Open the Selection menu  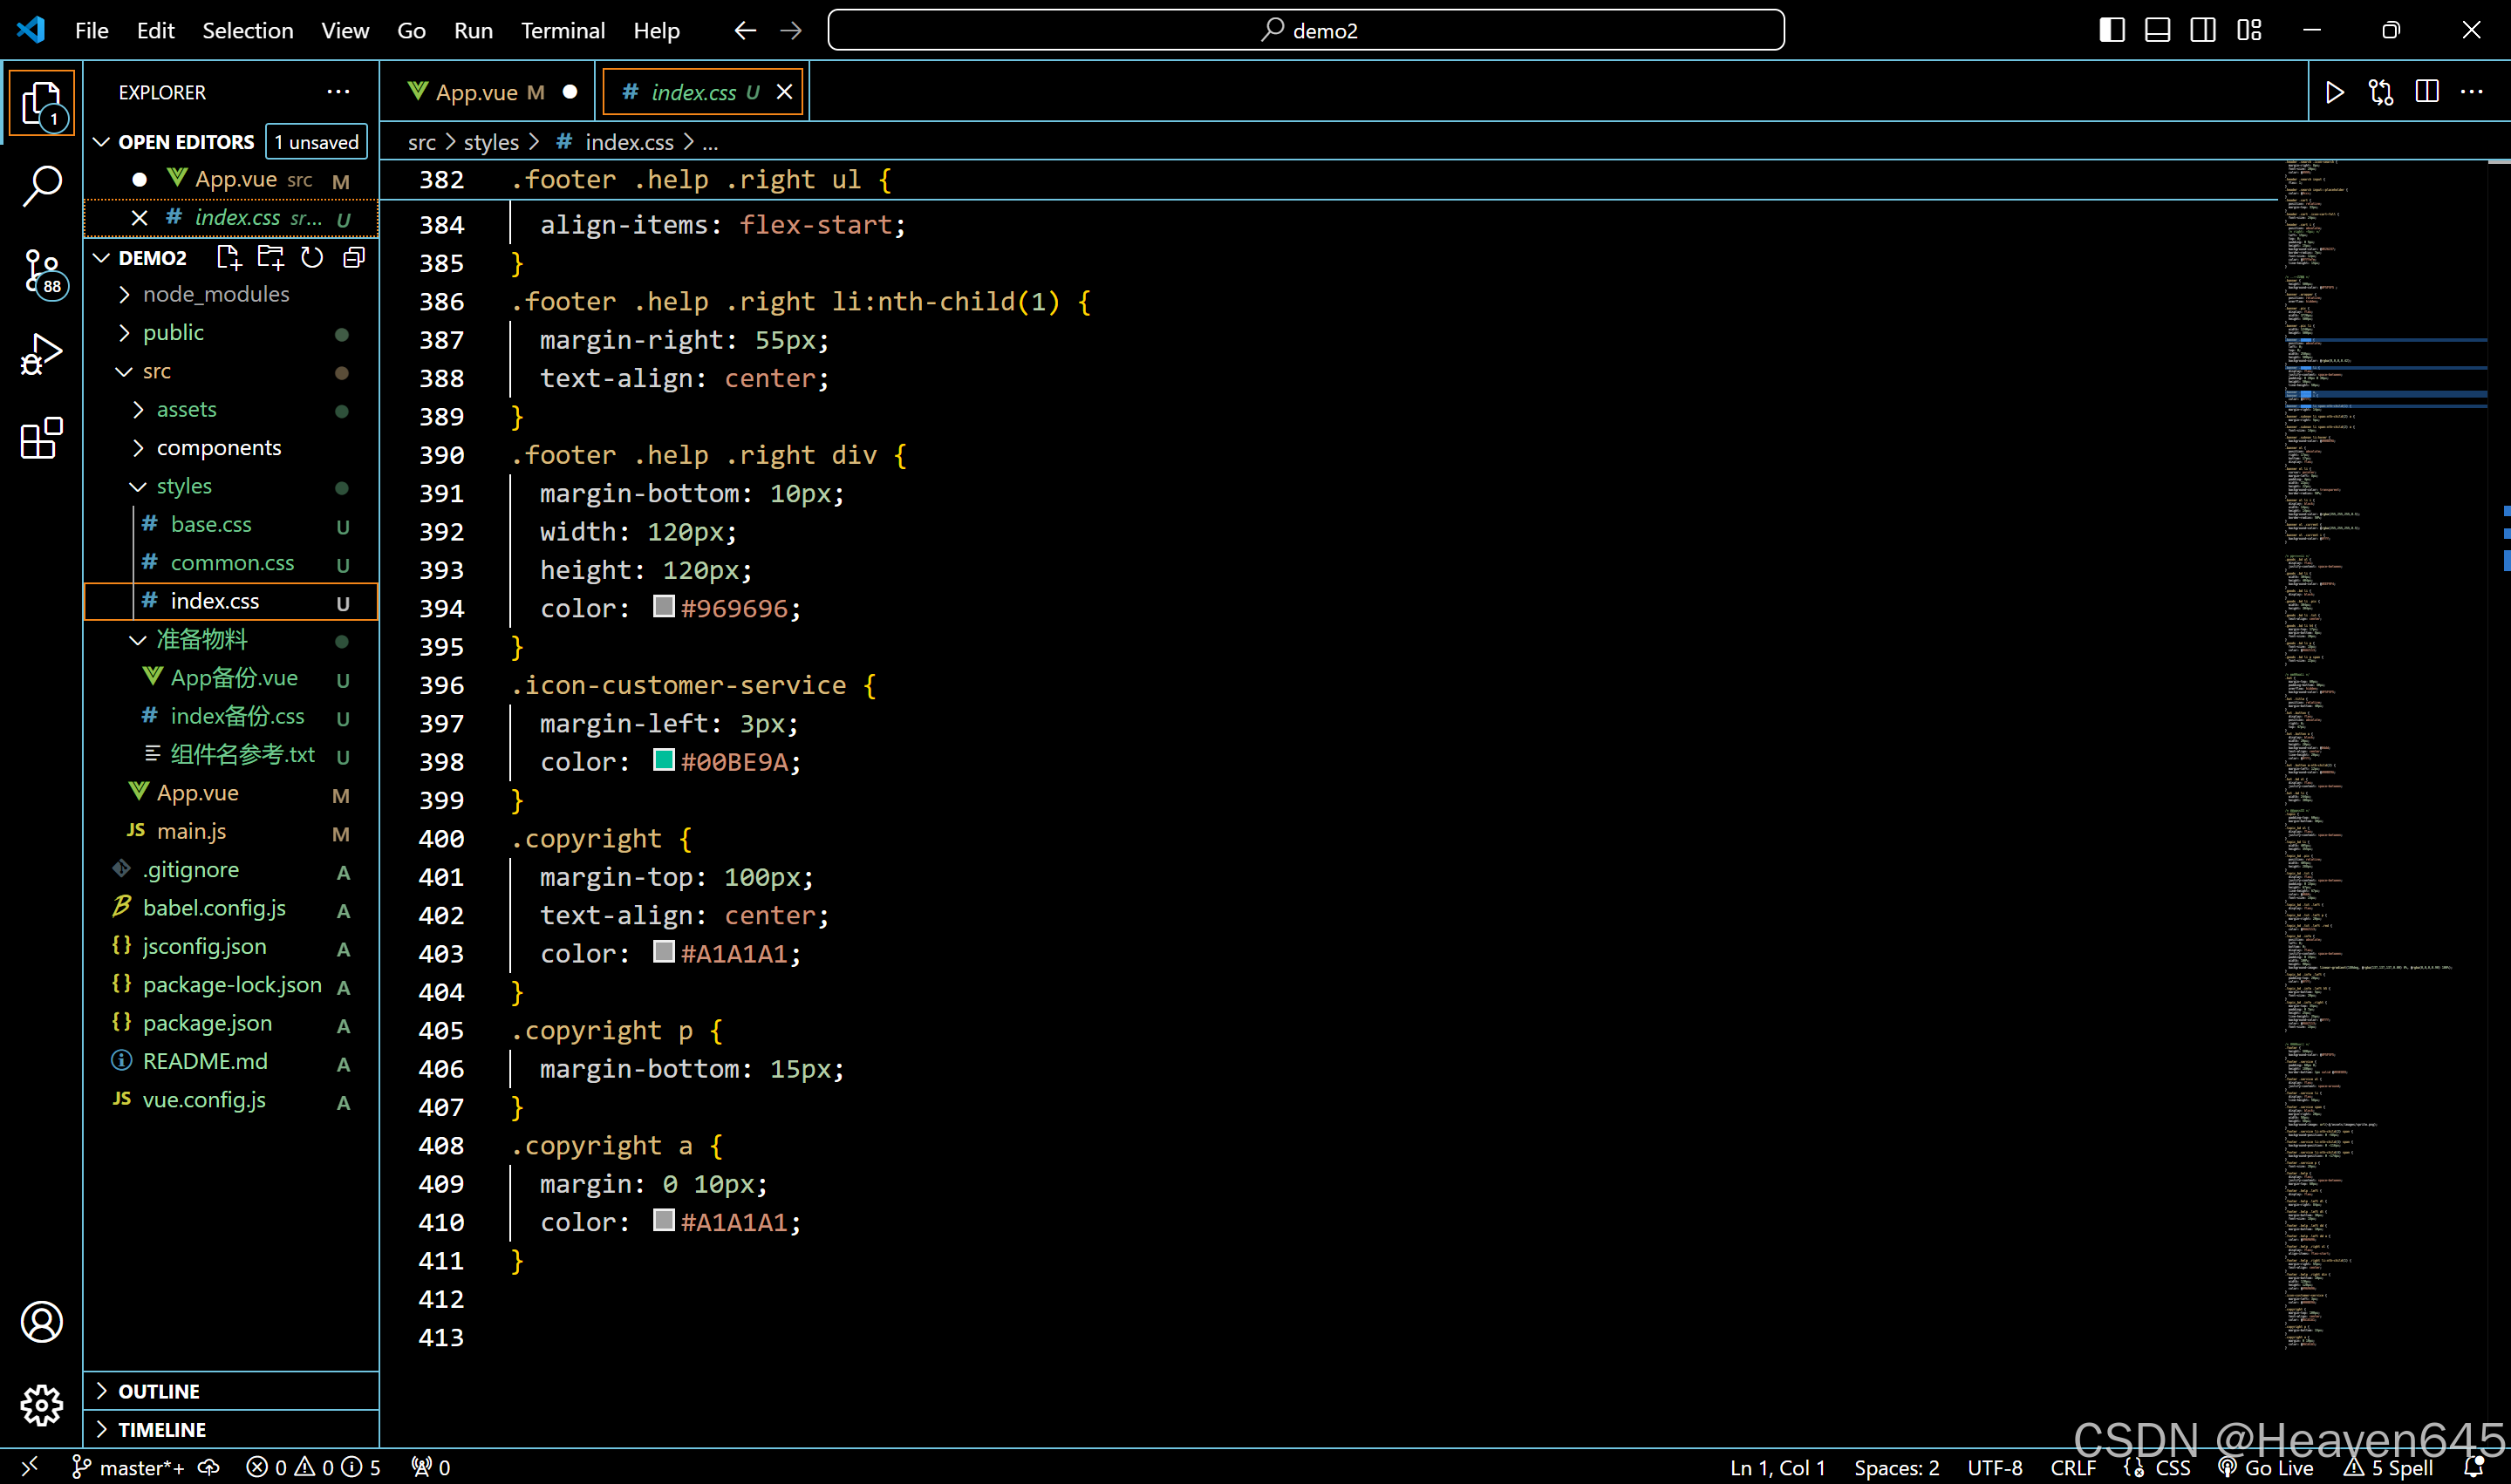coord(248,31)
